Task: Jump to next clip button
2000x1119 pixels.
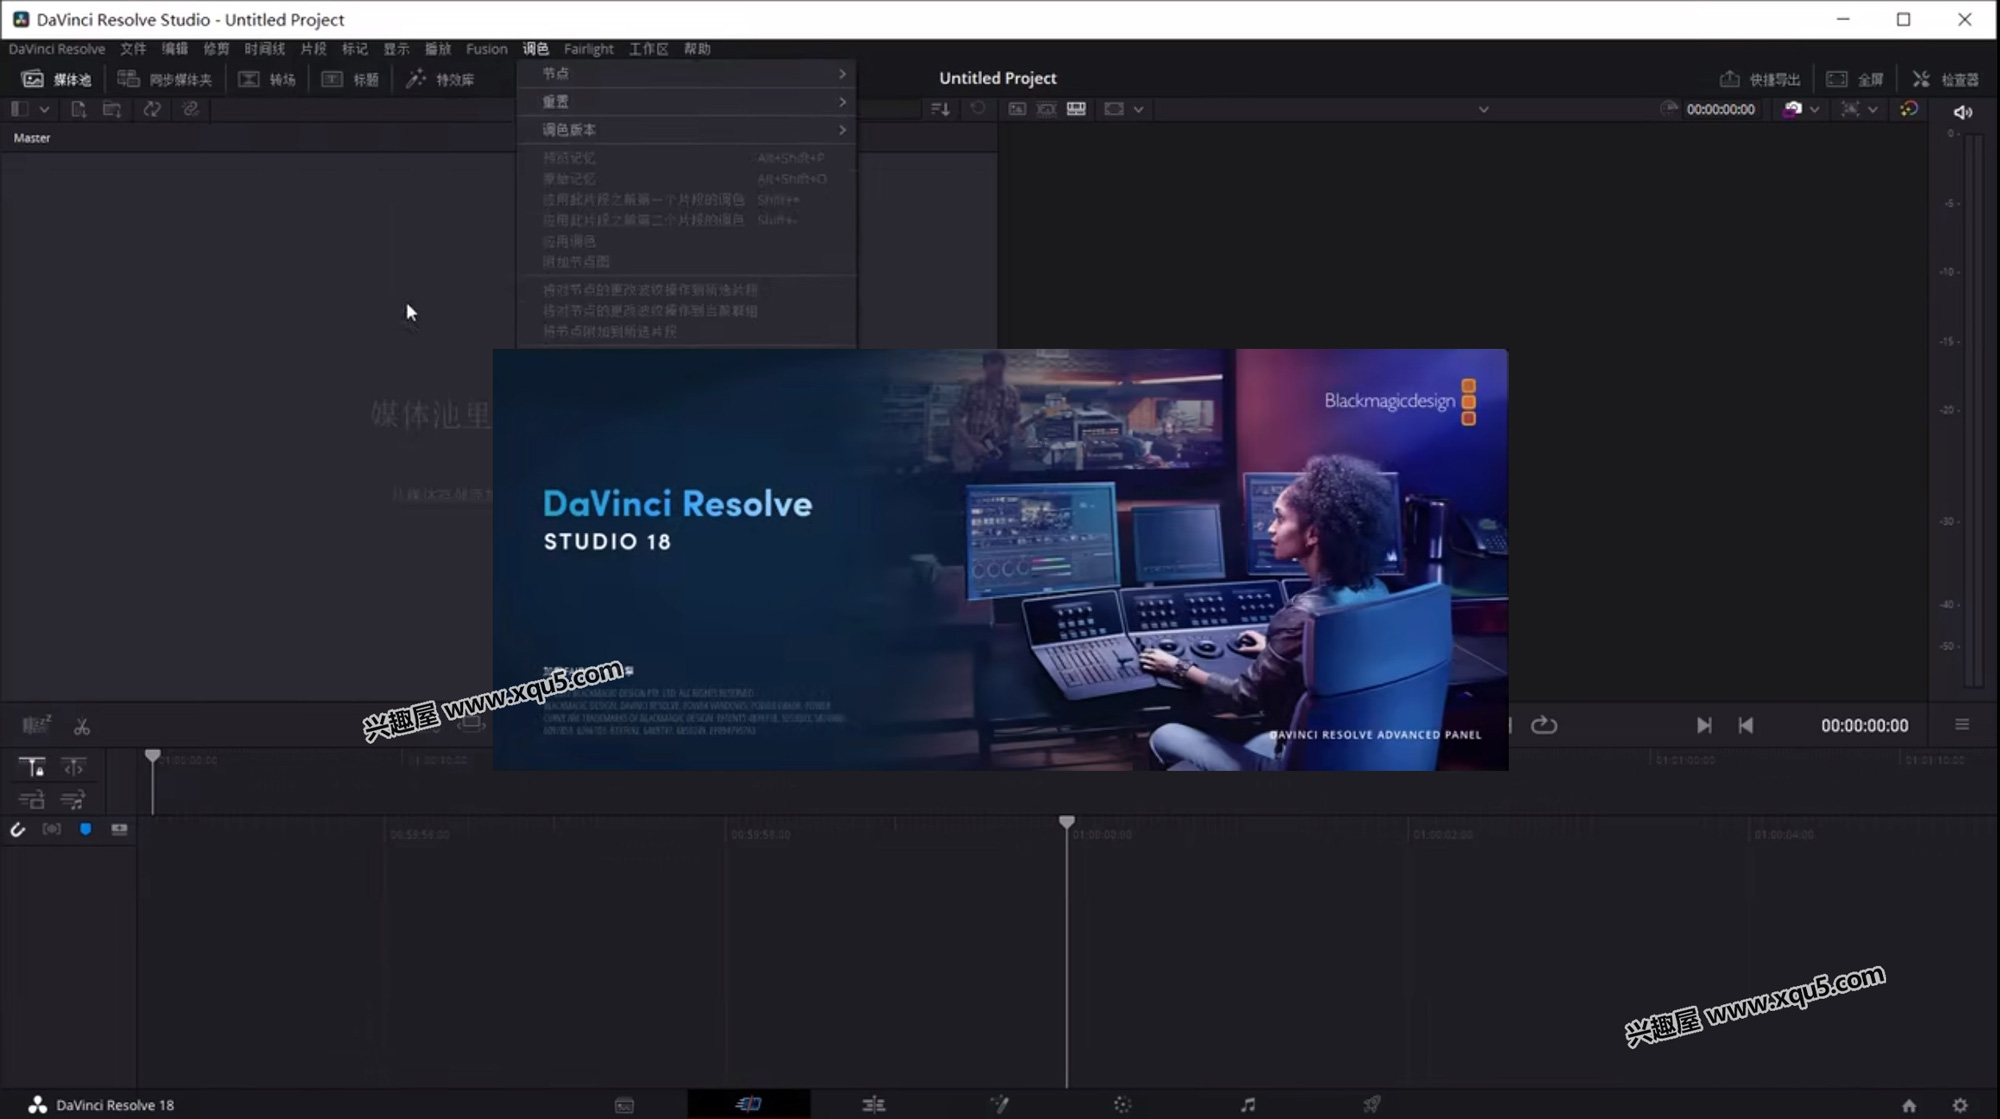Action: 1704,725
